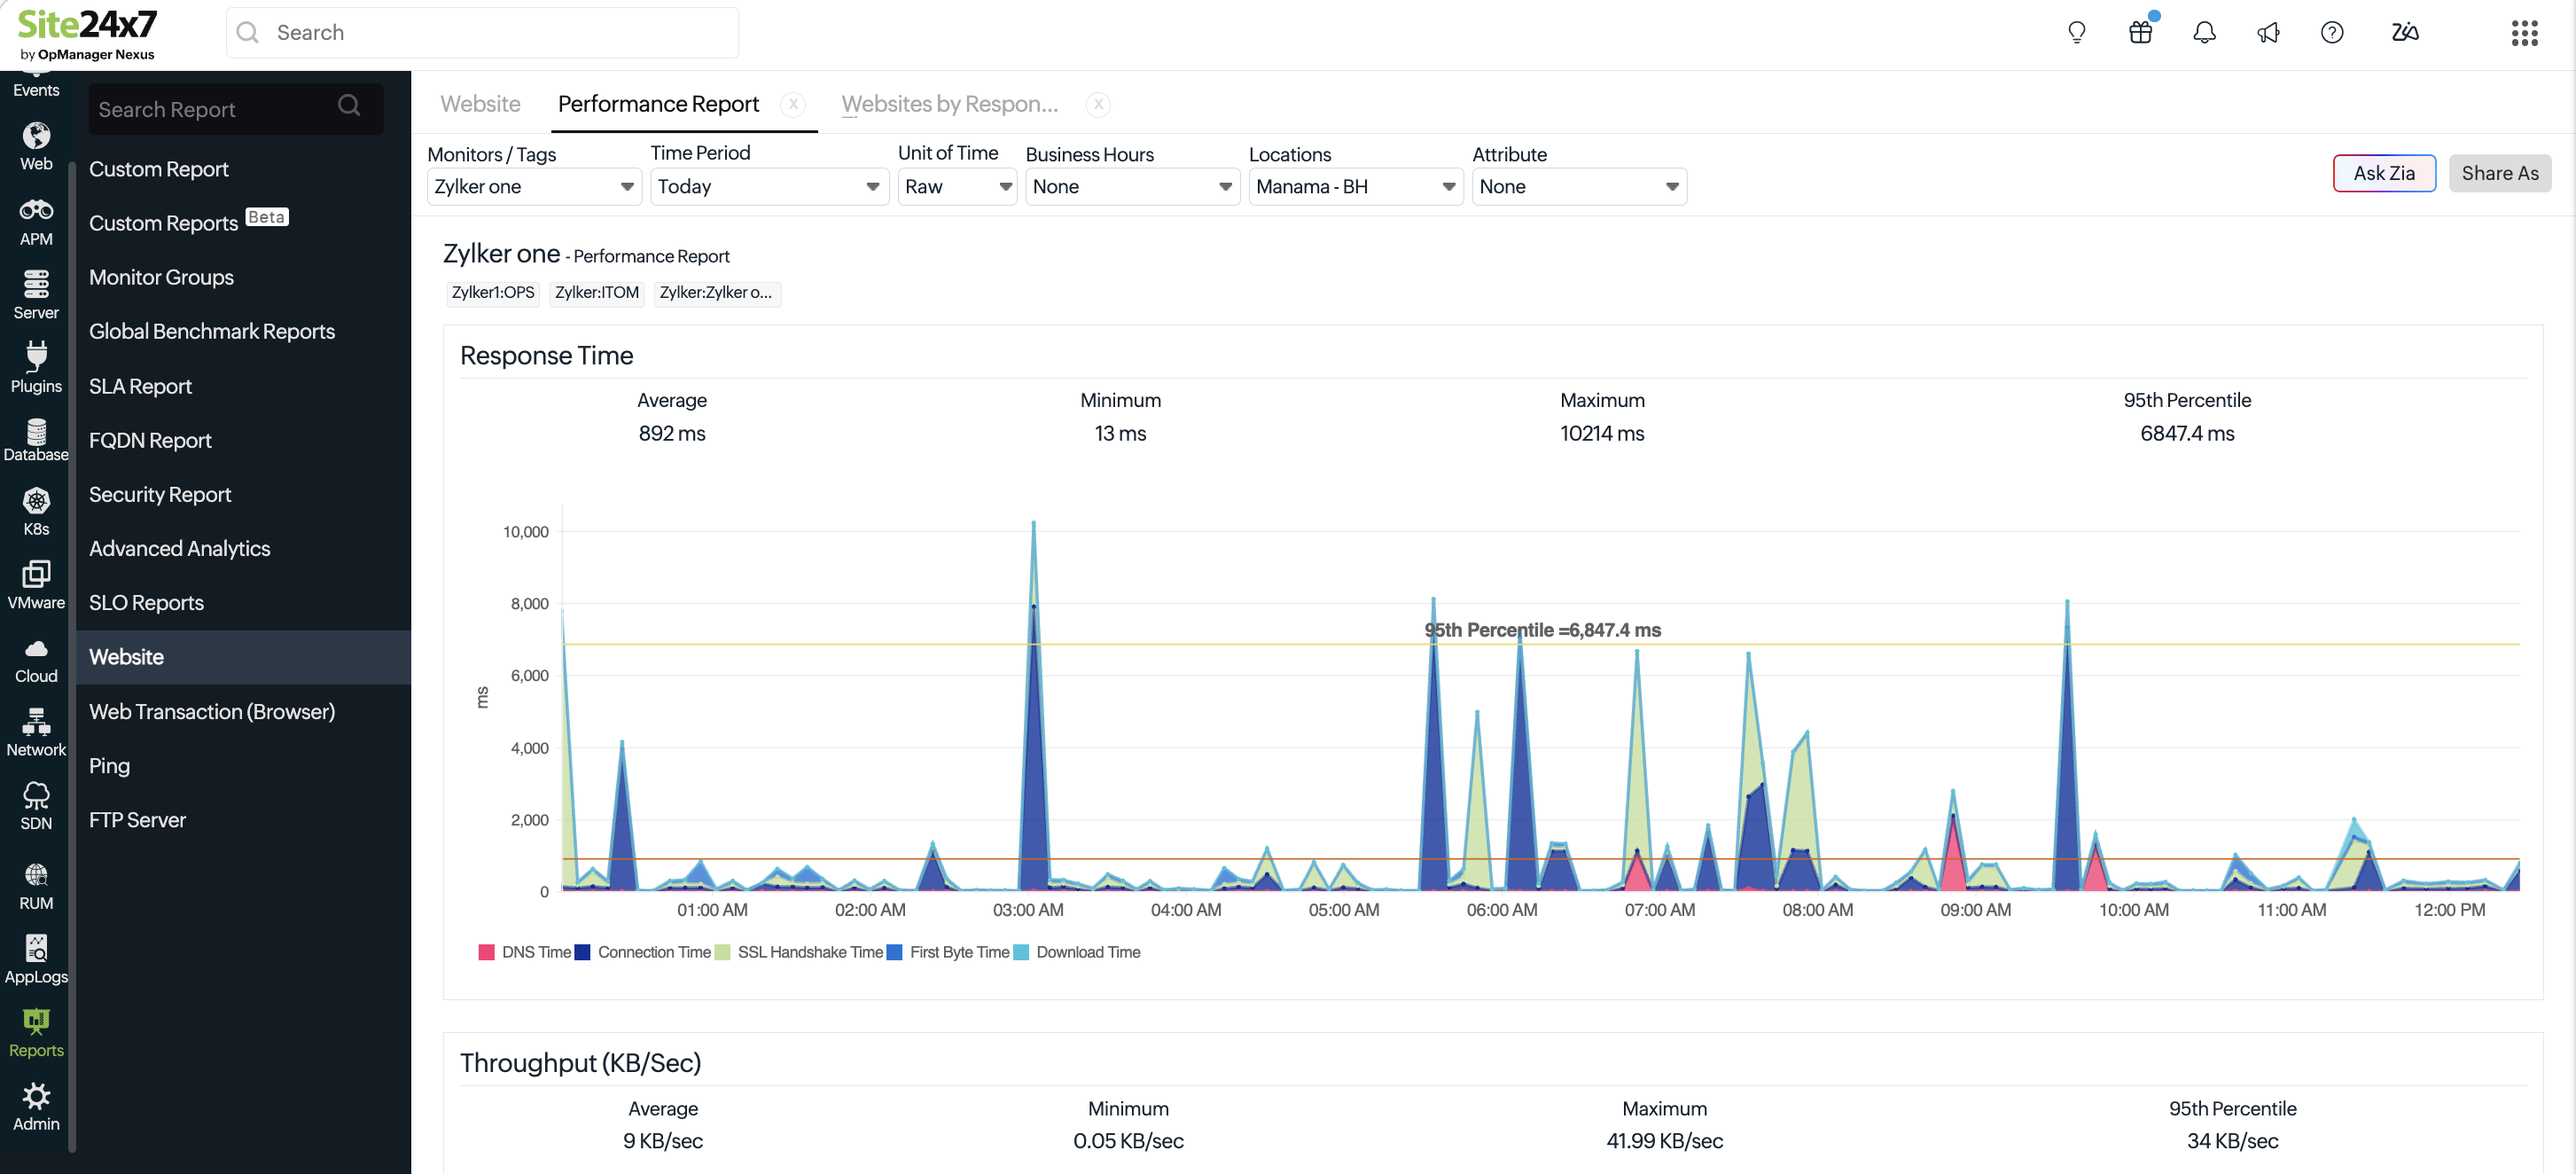The image size is (2576, 1174).
Task: Open the Network module icon
Action: pos(36,733)
